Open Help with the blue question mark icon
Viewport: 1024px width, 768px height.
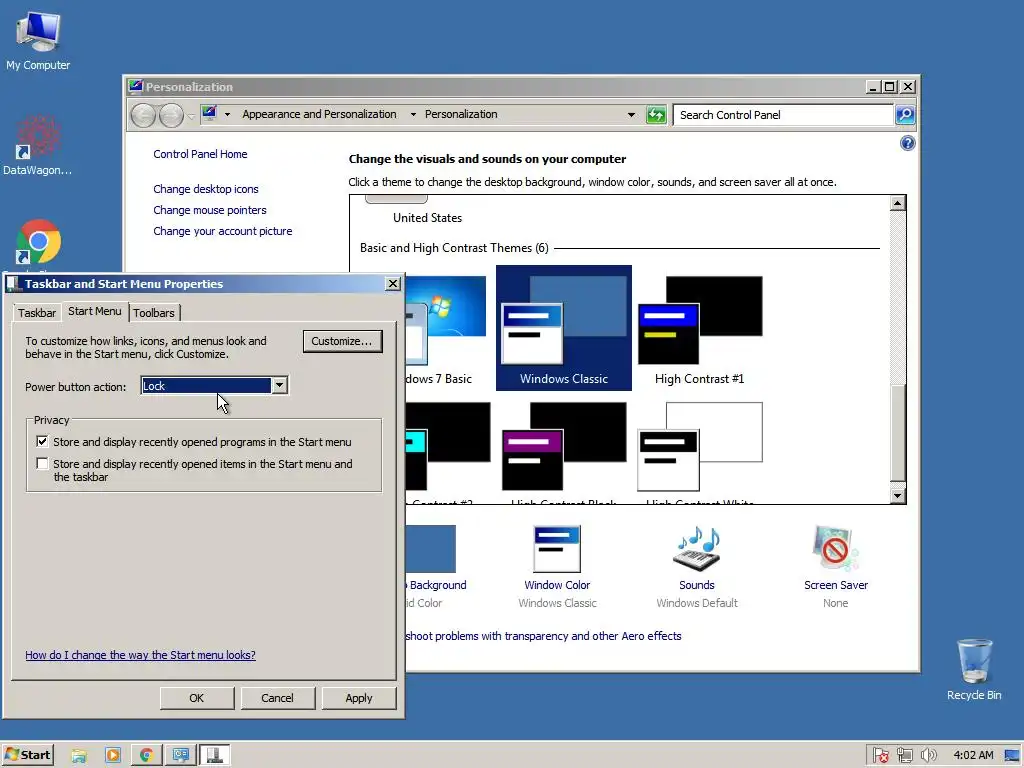point(907,143)
